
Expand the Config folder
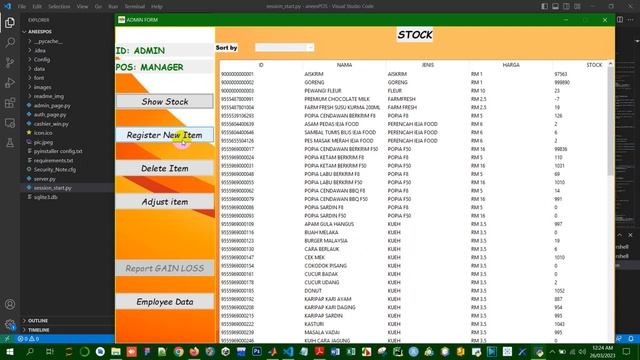(42, 60)
